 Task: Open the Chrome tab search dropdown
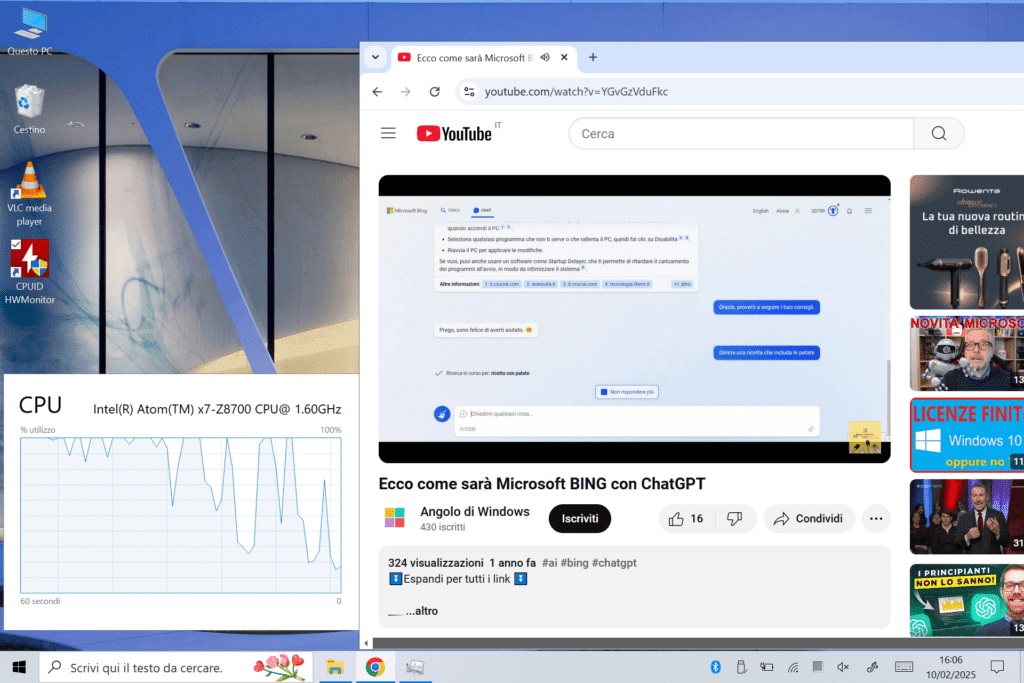[375, 57]
